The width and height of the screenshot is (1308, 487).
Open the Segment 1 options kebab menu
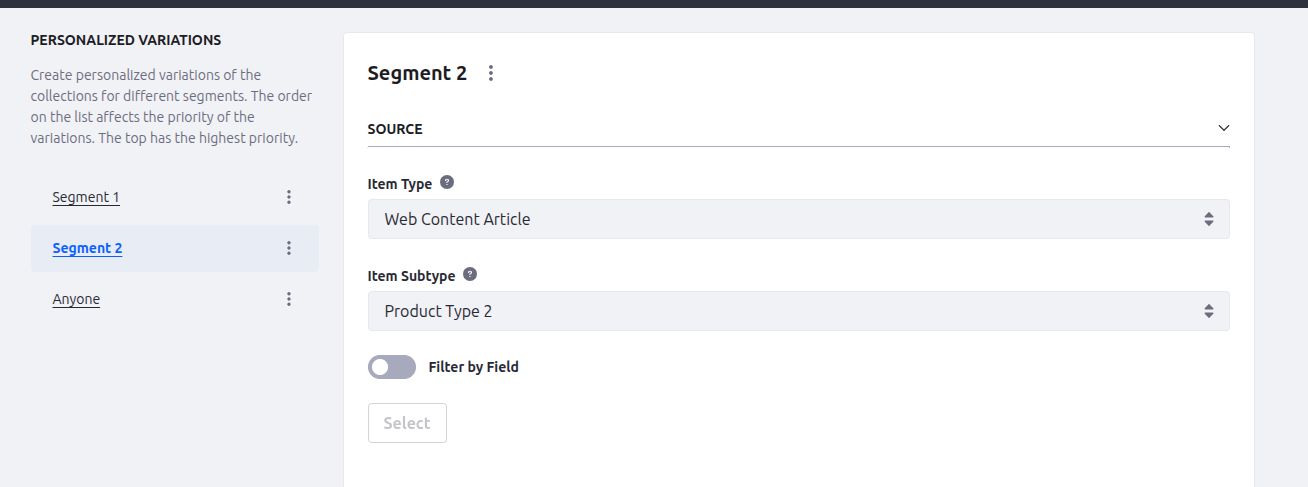point(289,197)
